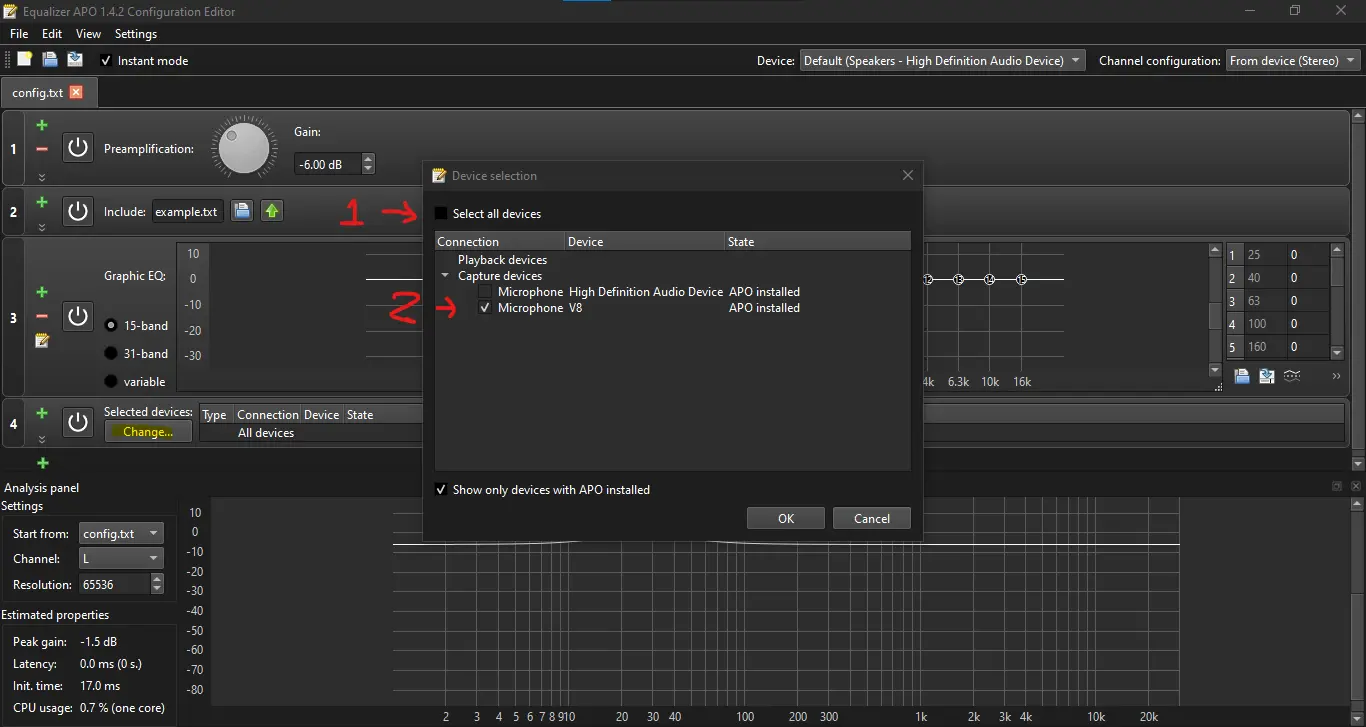Expand more options on the Selected devices row
Screen dimensions: 1366x727
point(42,439)
